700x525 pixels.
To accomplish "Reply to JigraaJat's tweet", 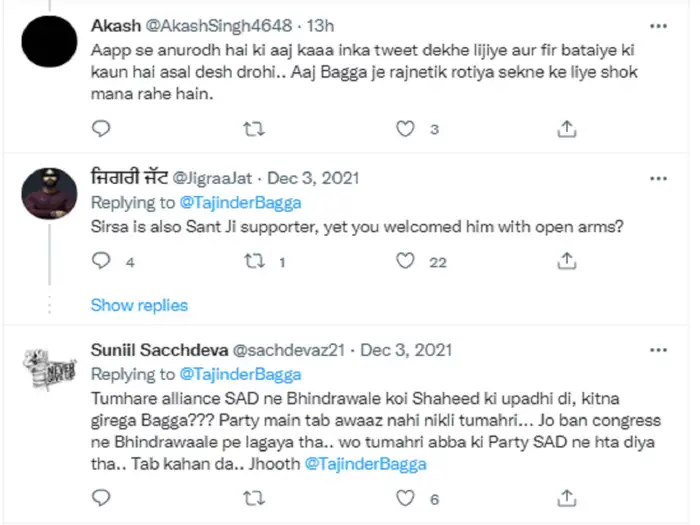I will click(x=100, y=261).
